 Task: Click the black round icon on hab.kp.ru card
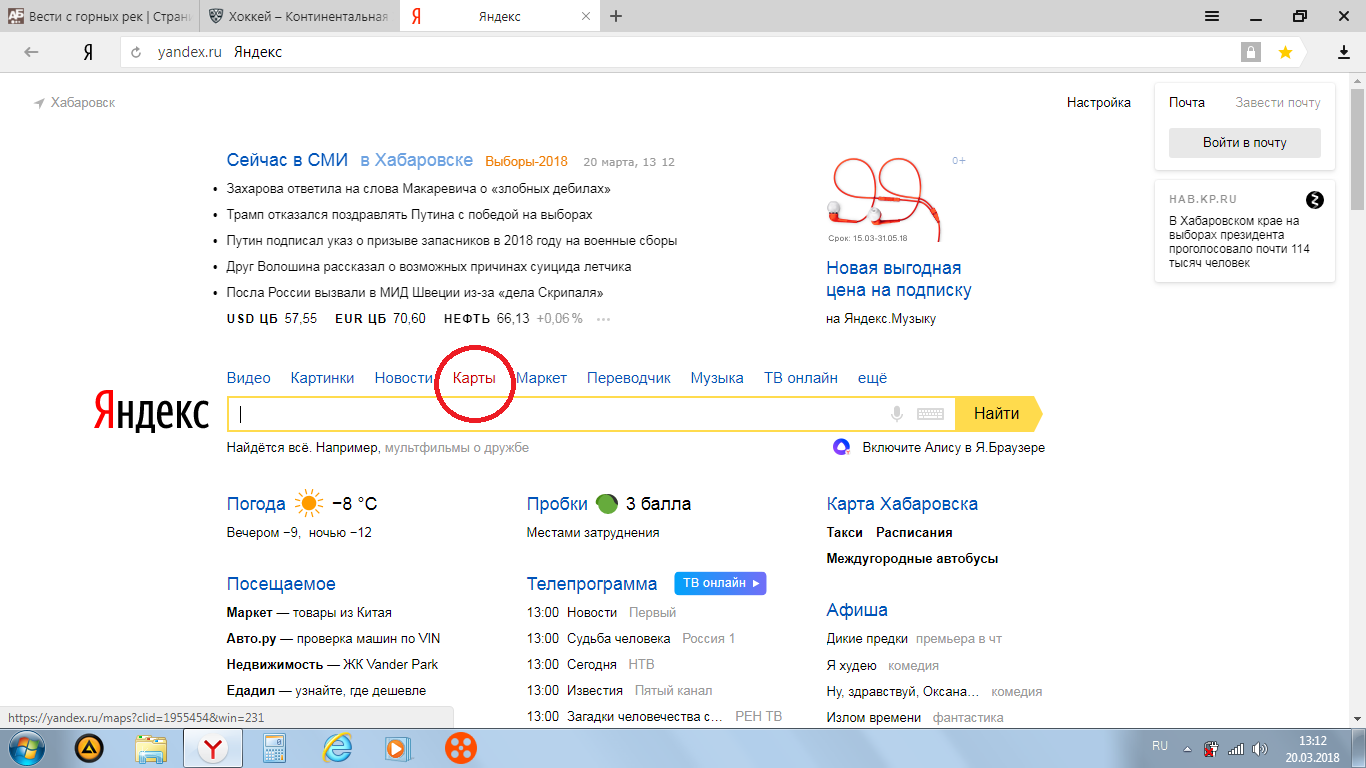pos(1315,199)
